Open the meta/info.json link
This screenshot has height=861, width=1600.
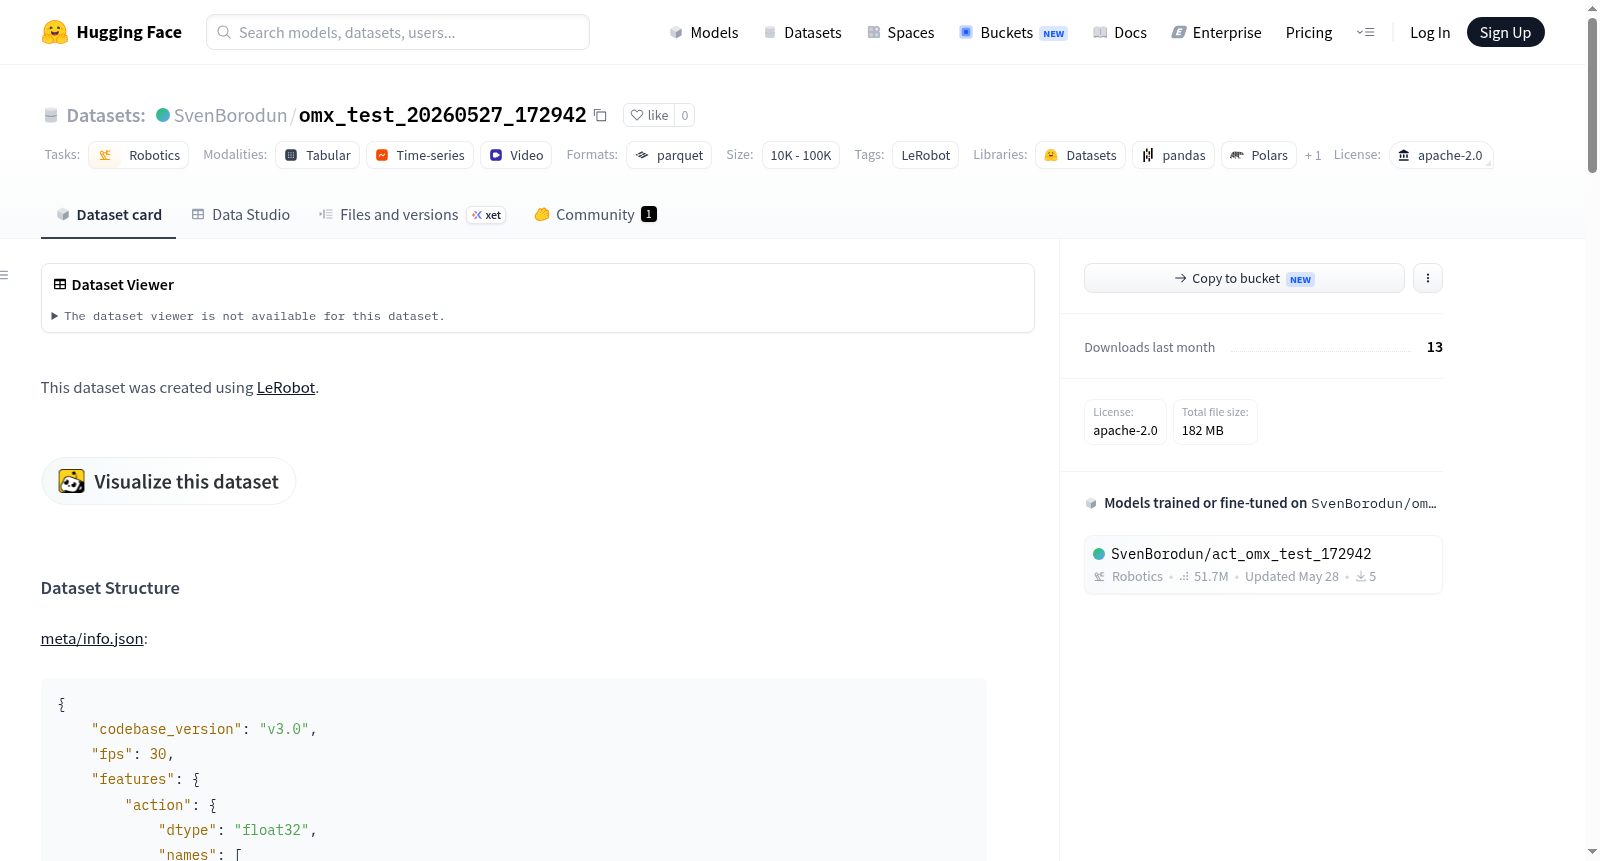(x=92, y=639)
